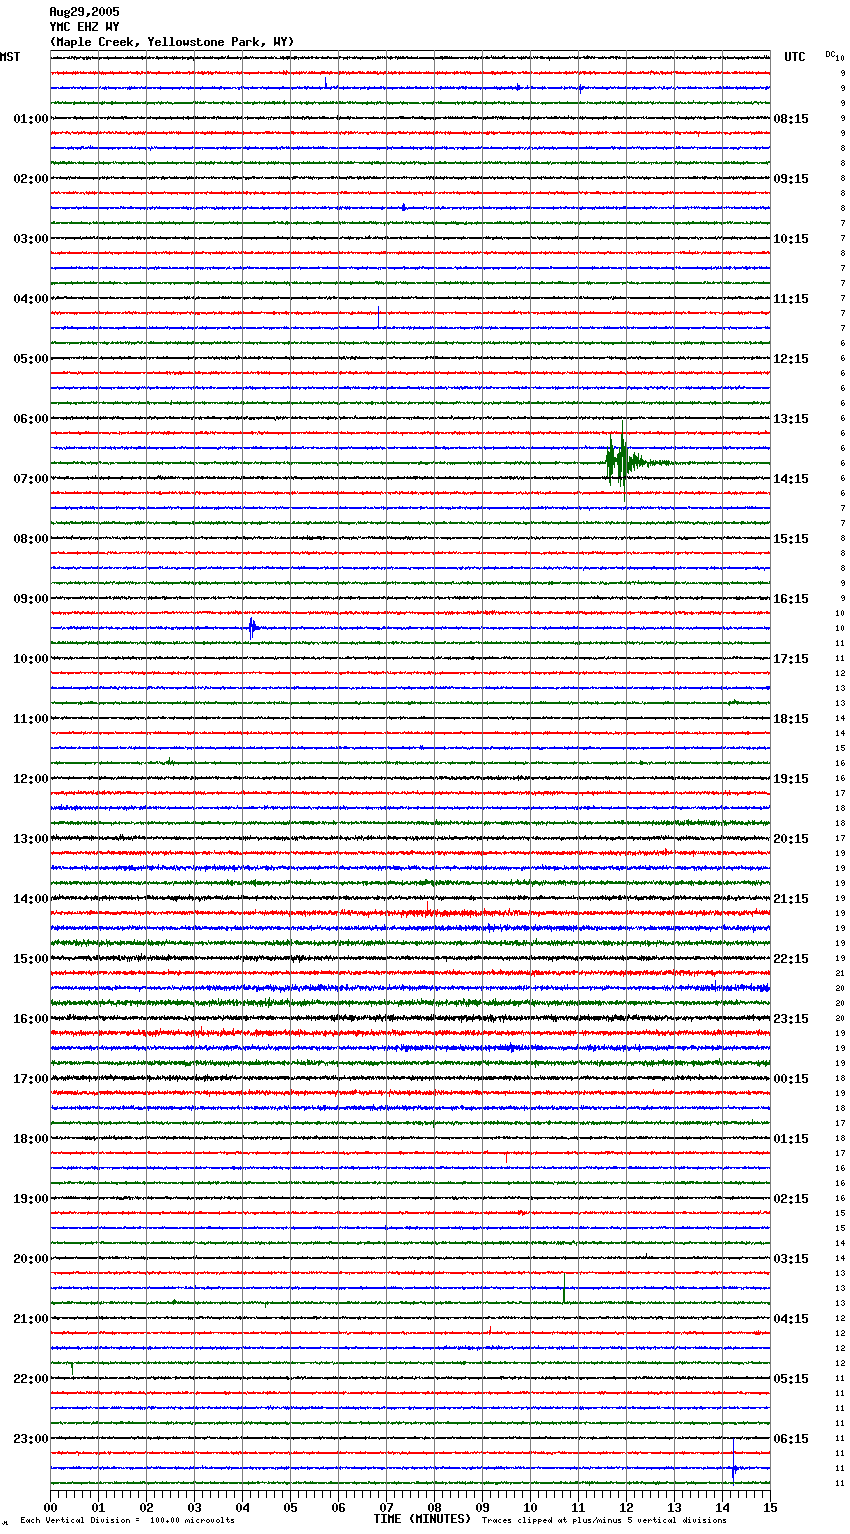Click the 02 minute tick label
Screen dimensions: 850x1534
pyautogui.click(x=146, y=1507)
